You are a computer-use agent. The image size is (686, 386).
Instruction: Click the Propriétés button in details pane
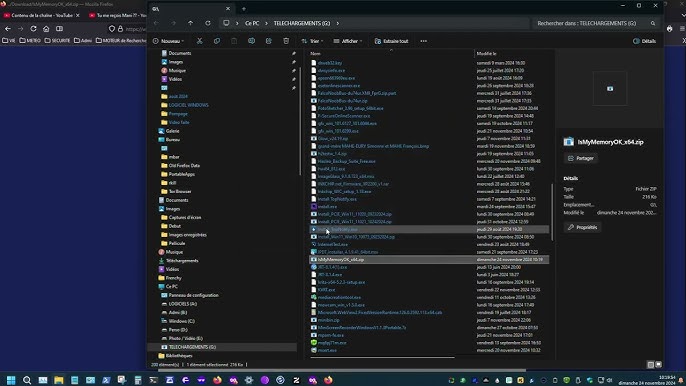click(x=582, y=228)
